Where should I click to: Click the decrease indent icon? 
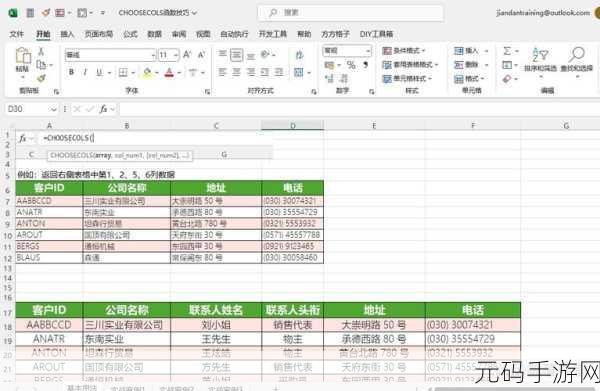click(265, 72)
